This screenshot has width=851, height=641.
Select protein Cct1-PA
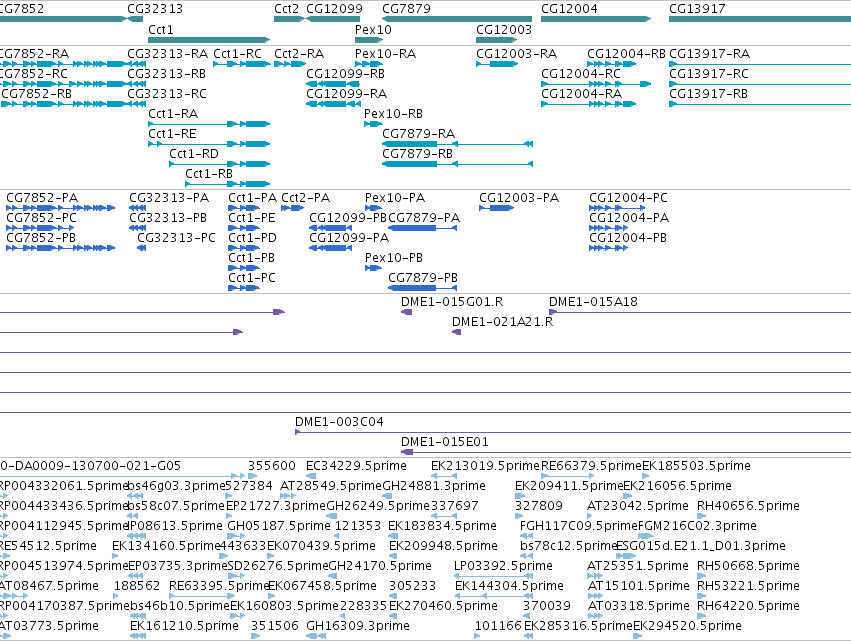[x=244, y=208]
